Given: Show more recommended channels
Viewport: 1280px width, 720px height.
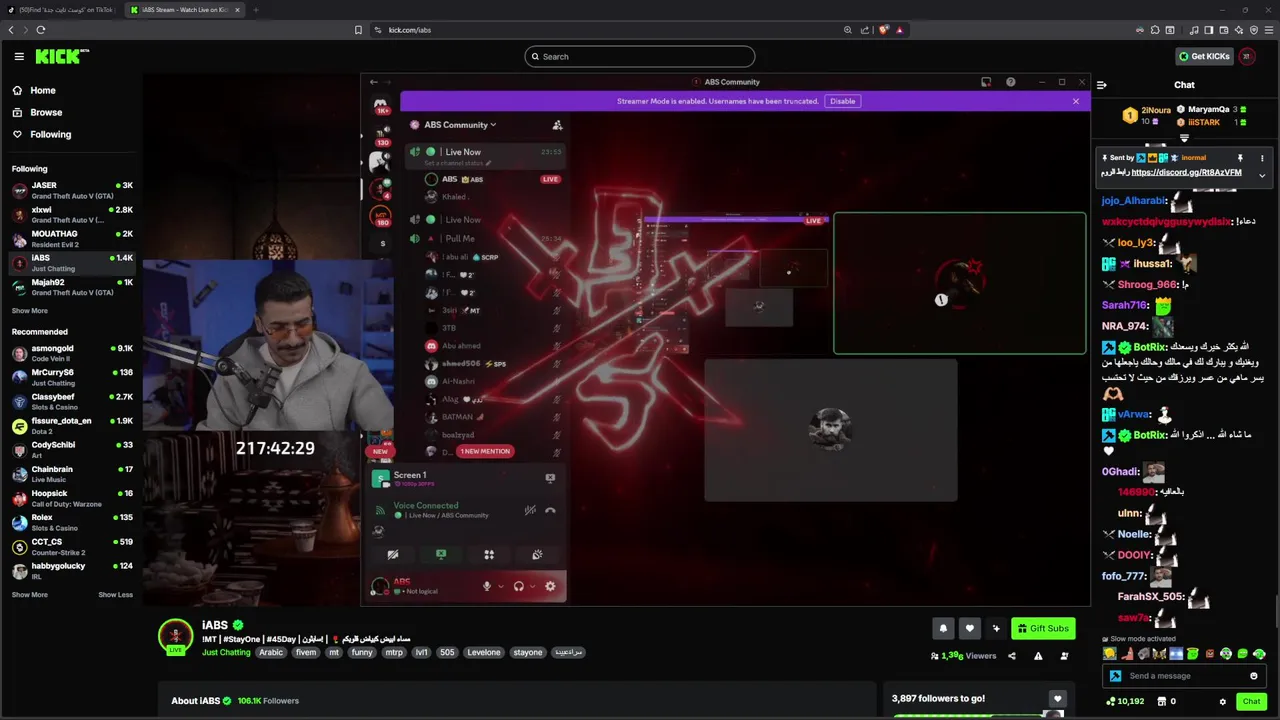Looking at the screenshot, I should coord(30,595).
